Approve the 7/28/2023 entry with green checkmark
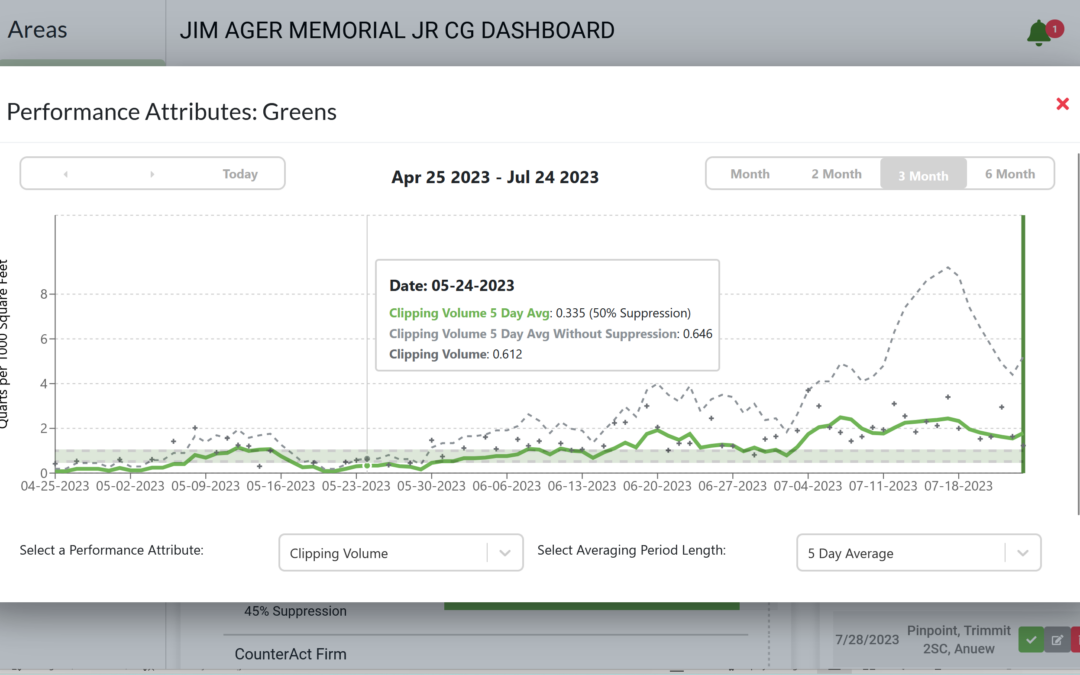Image resolution: width=1080 pixels, height=675 pixels. pyautogui.click(x=1031, y=640)
